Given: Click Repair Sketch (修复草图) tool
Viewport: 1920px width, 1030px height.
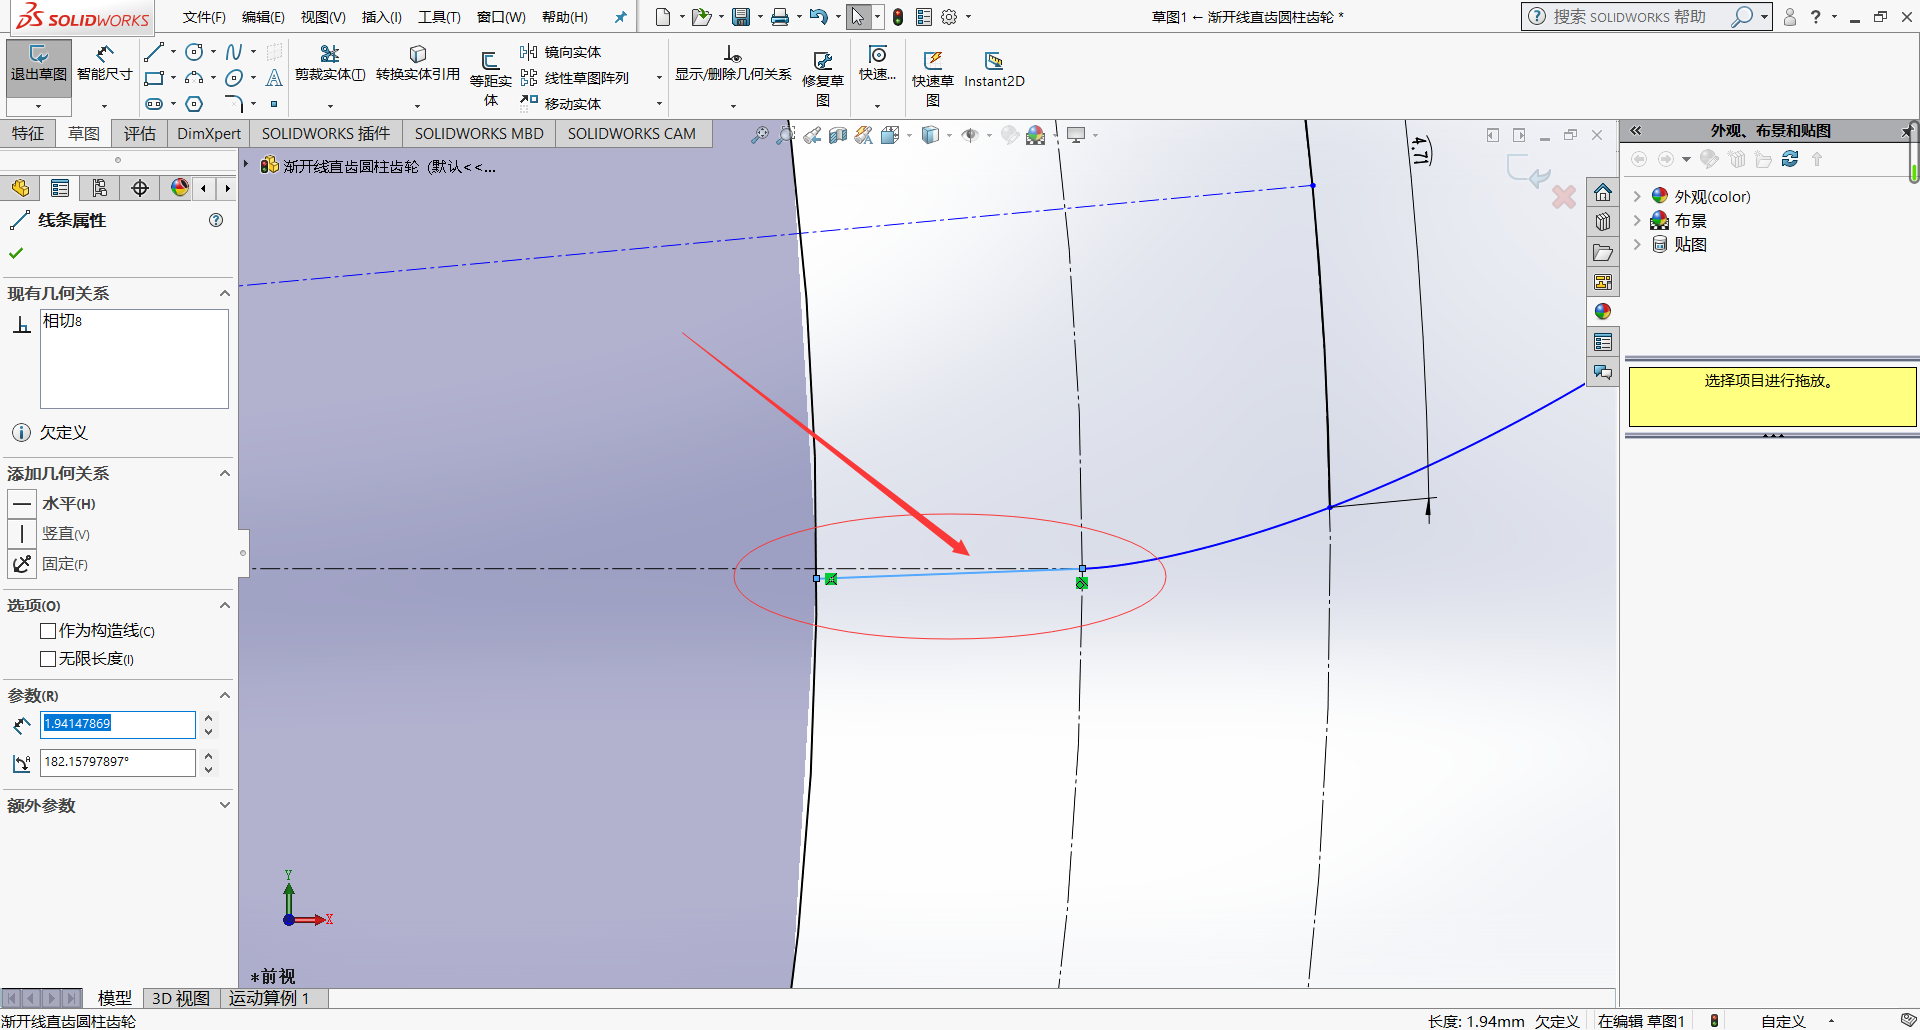Looking at the screenshot, I should coord(822,78).
